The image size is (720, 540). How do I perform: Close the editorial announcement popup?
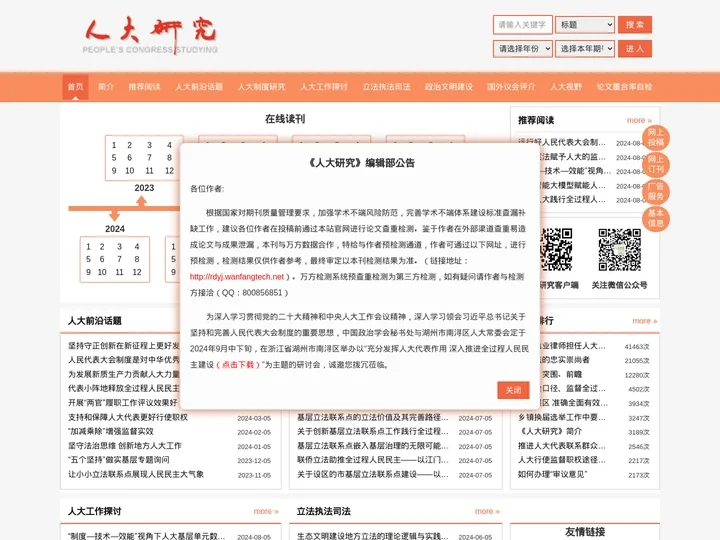tap(513, 390)
